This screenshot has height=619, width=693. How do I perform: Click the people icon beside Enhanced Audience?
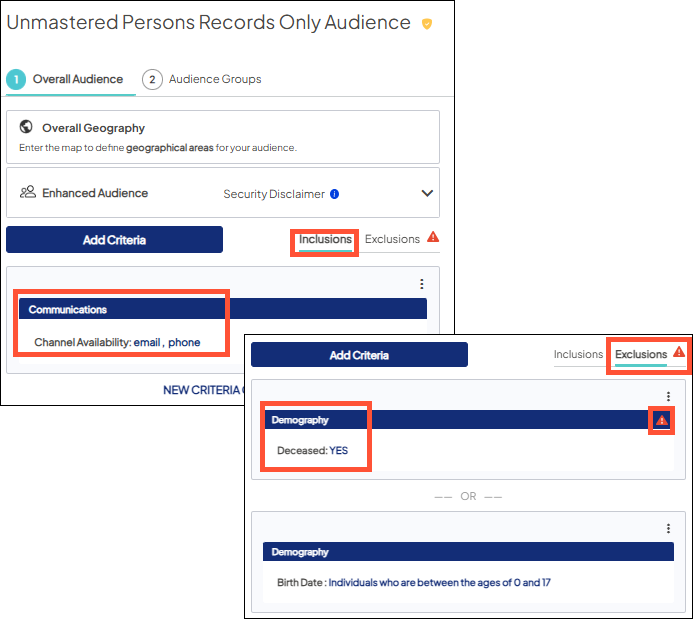28,193
